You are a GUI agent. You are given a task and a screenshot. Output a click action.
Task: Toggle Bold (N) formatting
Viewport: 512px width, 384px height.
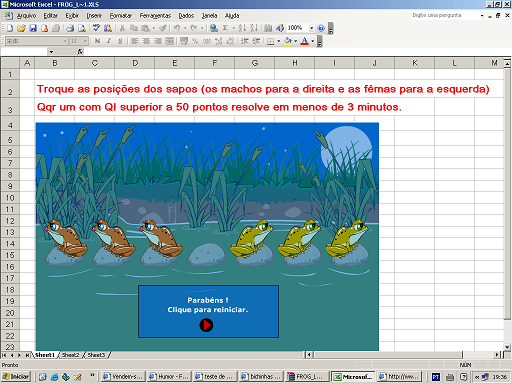pos(97,41)
